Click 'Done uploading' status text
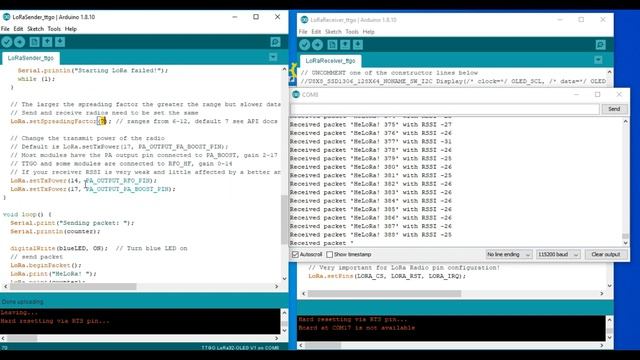The image size is (640, 360). (22, 302)
